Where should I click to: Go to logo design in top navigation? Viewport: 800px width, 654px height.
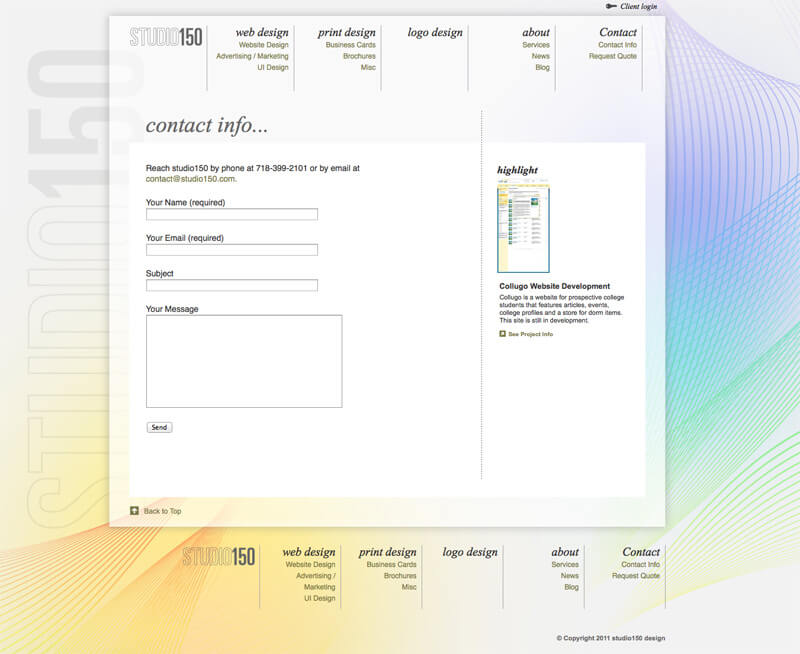(435, 32)
